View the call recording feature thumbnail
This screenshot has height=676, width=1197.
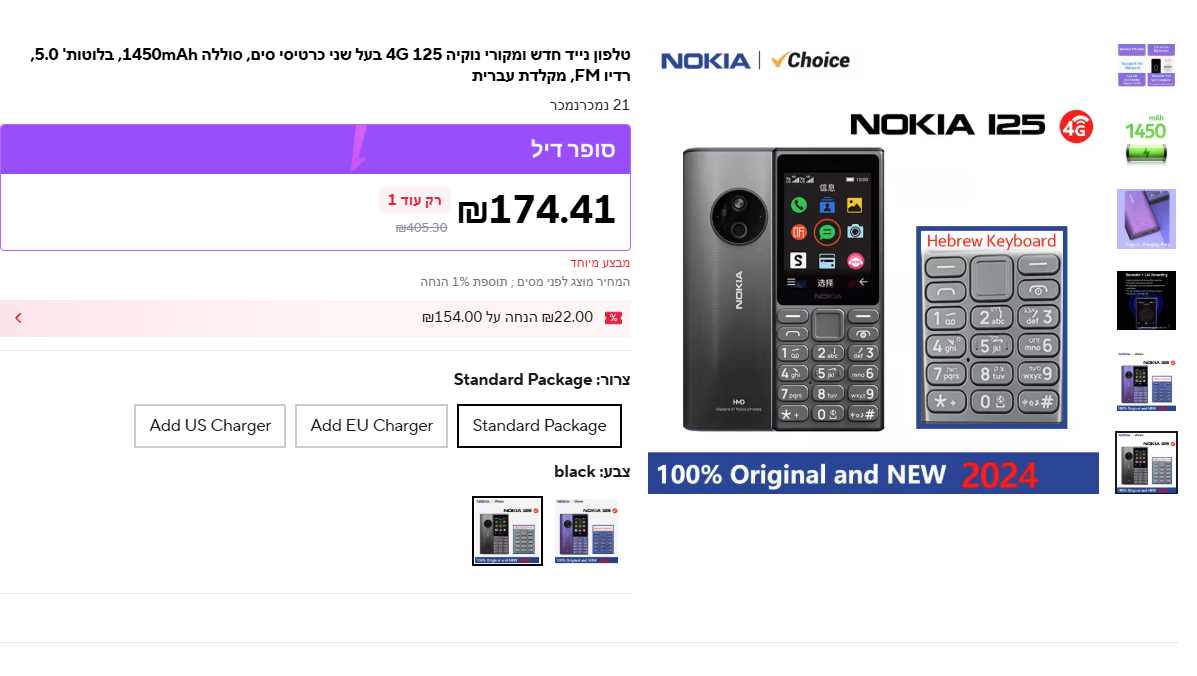point(1146,300)
